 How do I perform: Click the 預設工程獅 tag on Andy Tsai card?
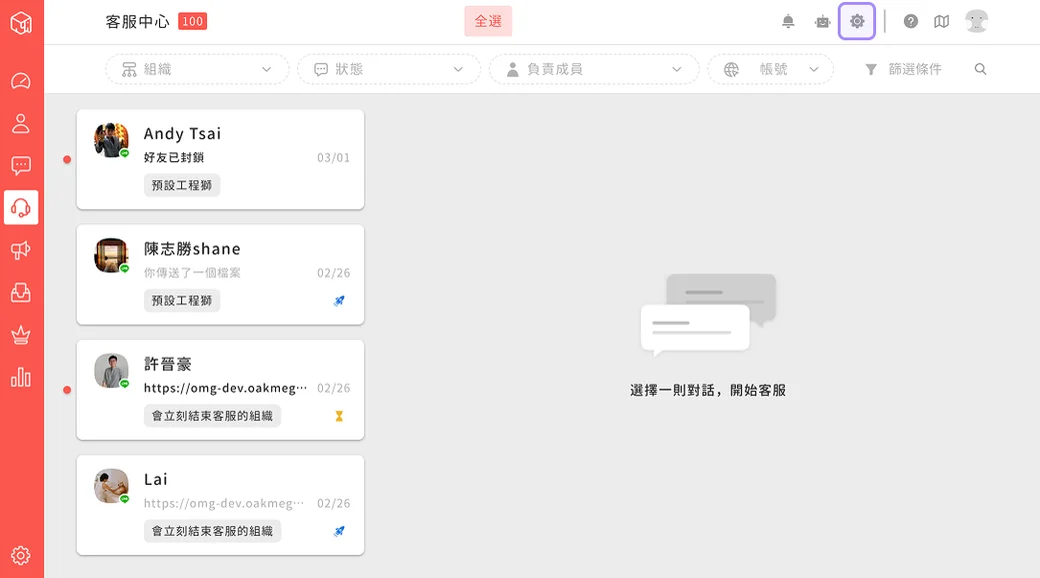(x=182, y=185)
